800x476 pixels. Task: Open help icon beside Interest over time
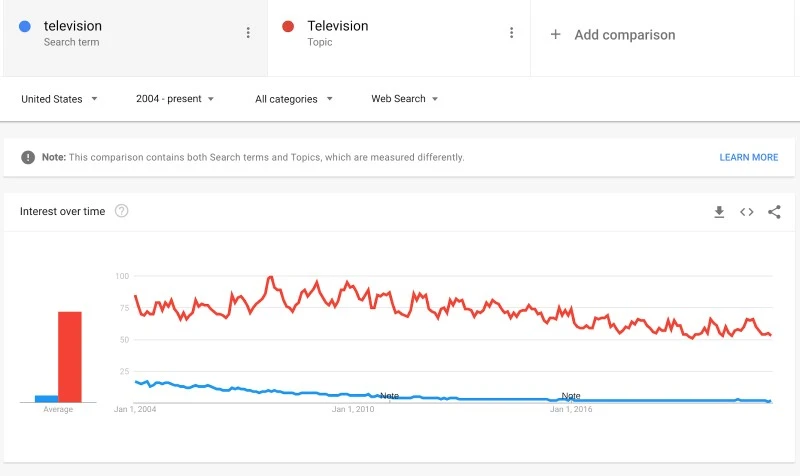coord(122,211)
